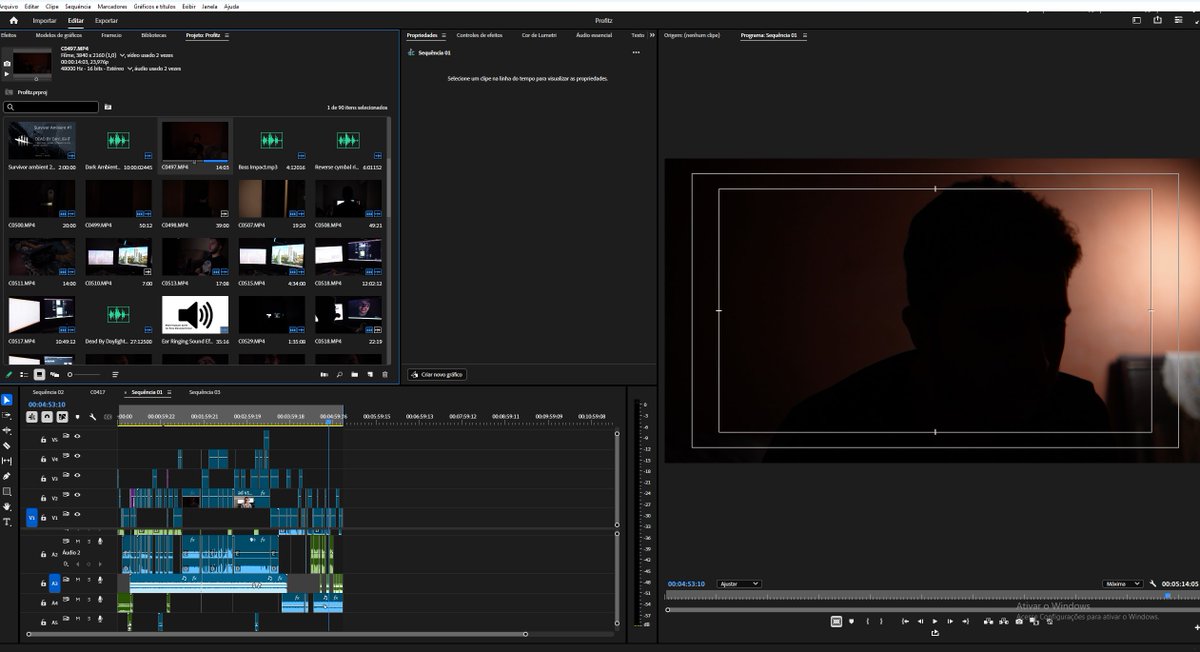1200x652 pixels.
Task: Switch to the Importar workspace tab
Action: [45, 20]
